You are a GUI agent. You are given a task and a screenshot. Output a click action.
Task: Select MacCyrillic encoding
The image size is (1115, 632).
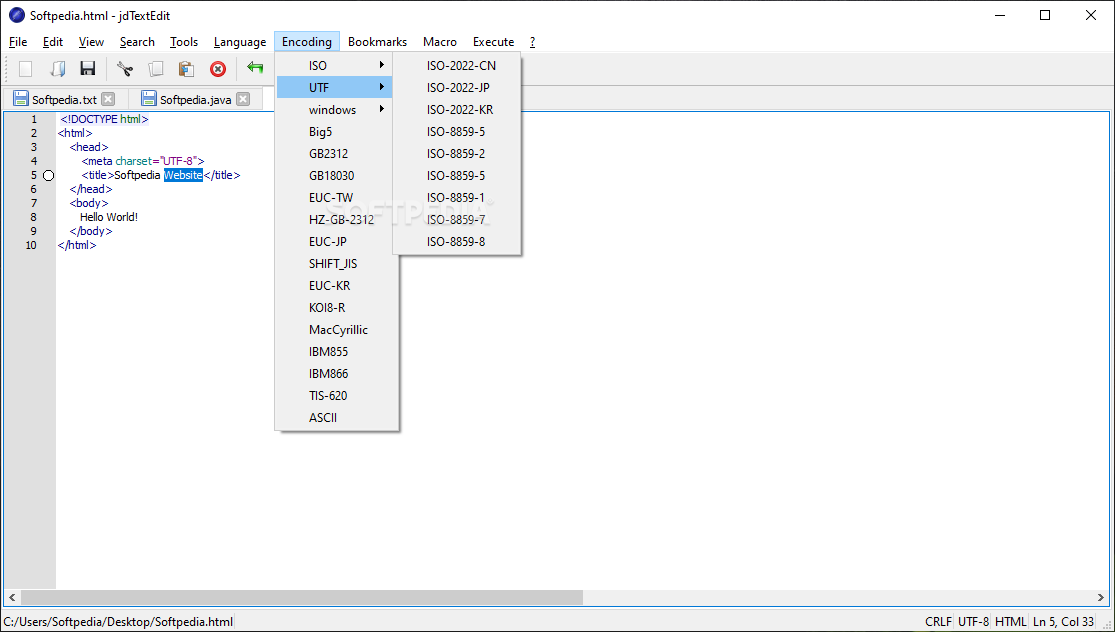(336, 330)
